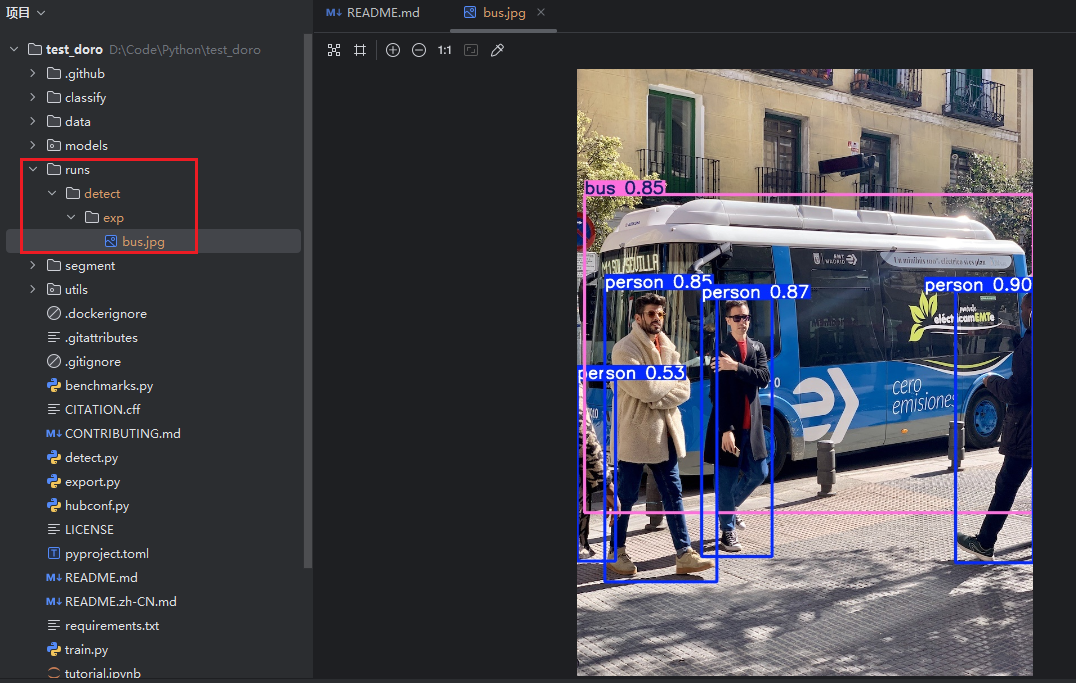Toggle grid overlay icon in image toolbar

pyautogui.click(x=360, y=50)
